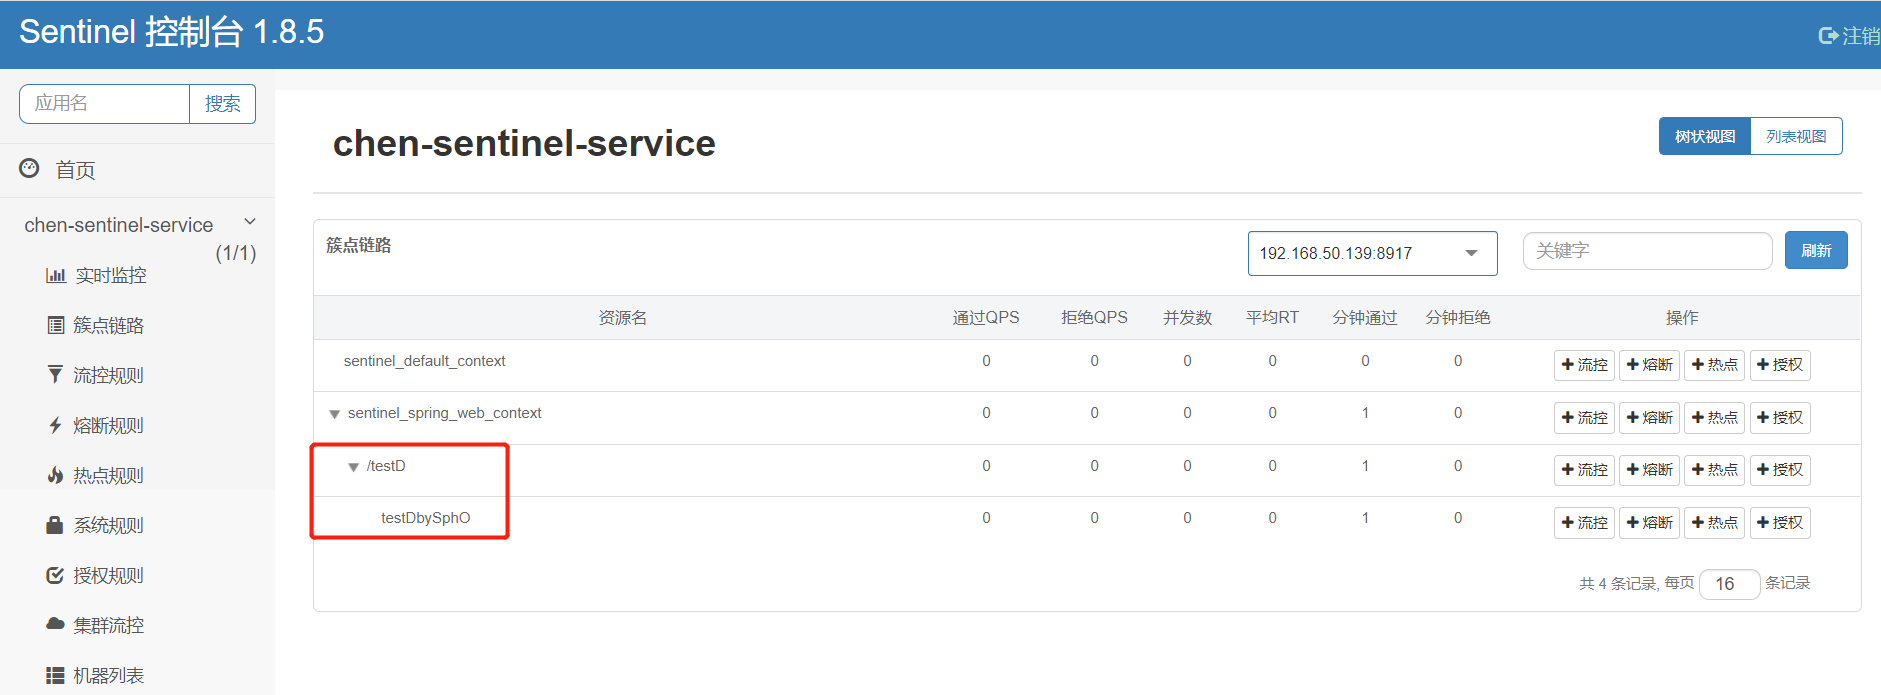
Task: Switch to 树状视图 tree view
Action: (1705, 137)
